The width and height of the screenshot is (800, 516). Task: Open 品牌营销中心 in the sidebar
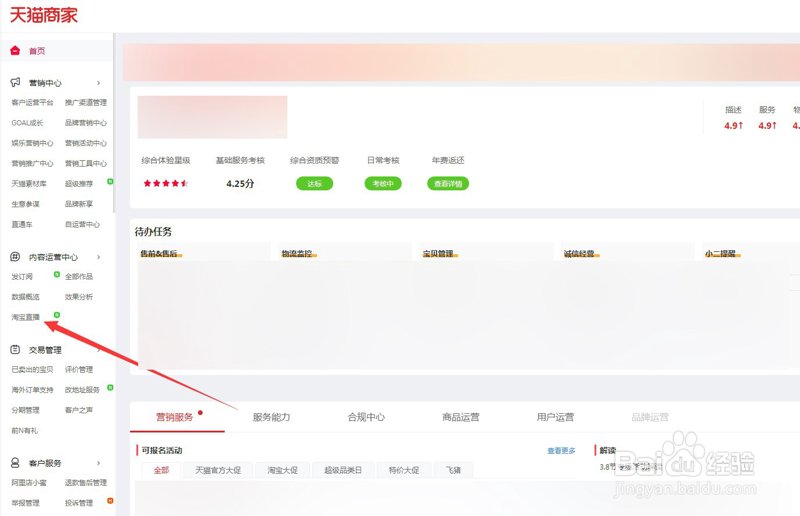[x=86, y=123]
